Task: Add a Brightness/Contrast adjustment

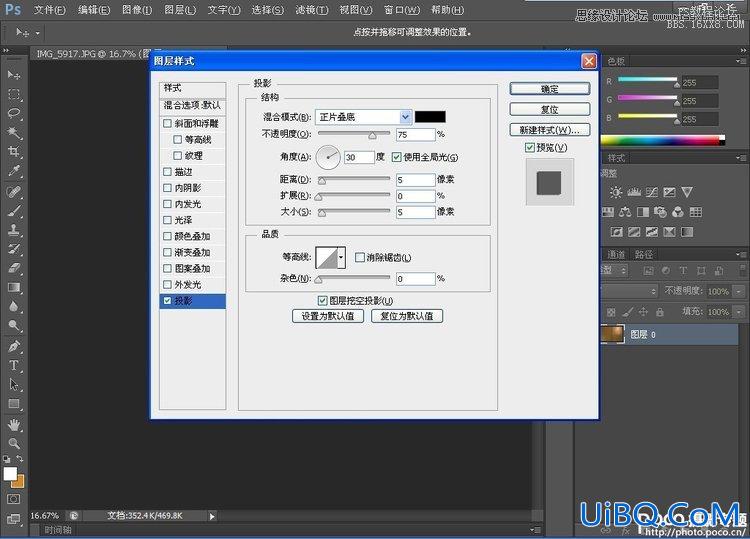Action: point(616,192)
